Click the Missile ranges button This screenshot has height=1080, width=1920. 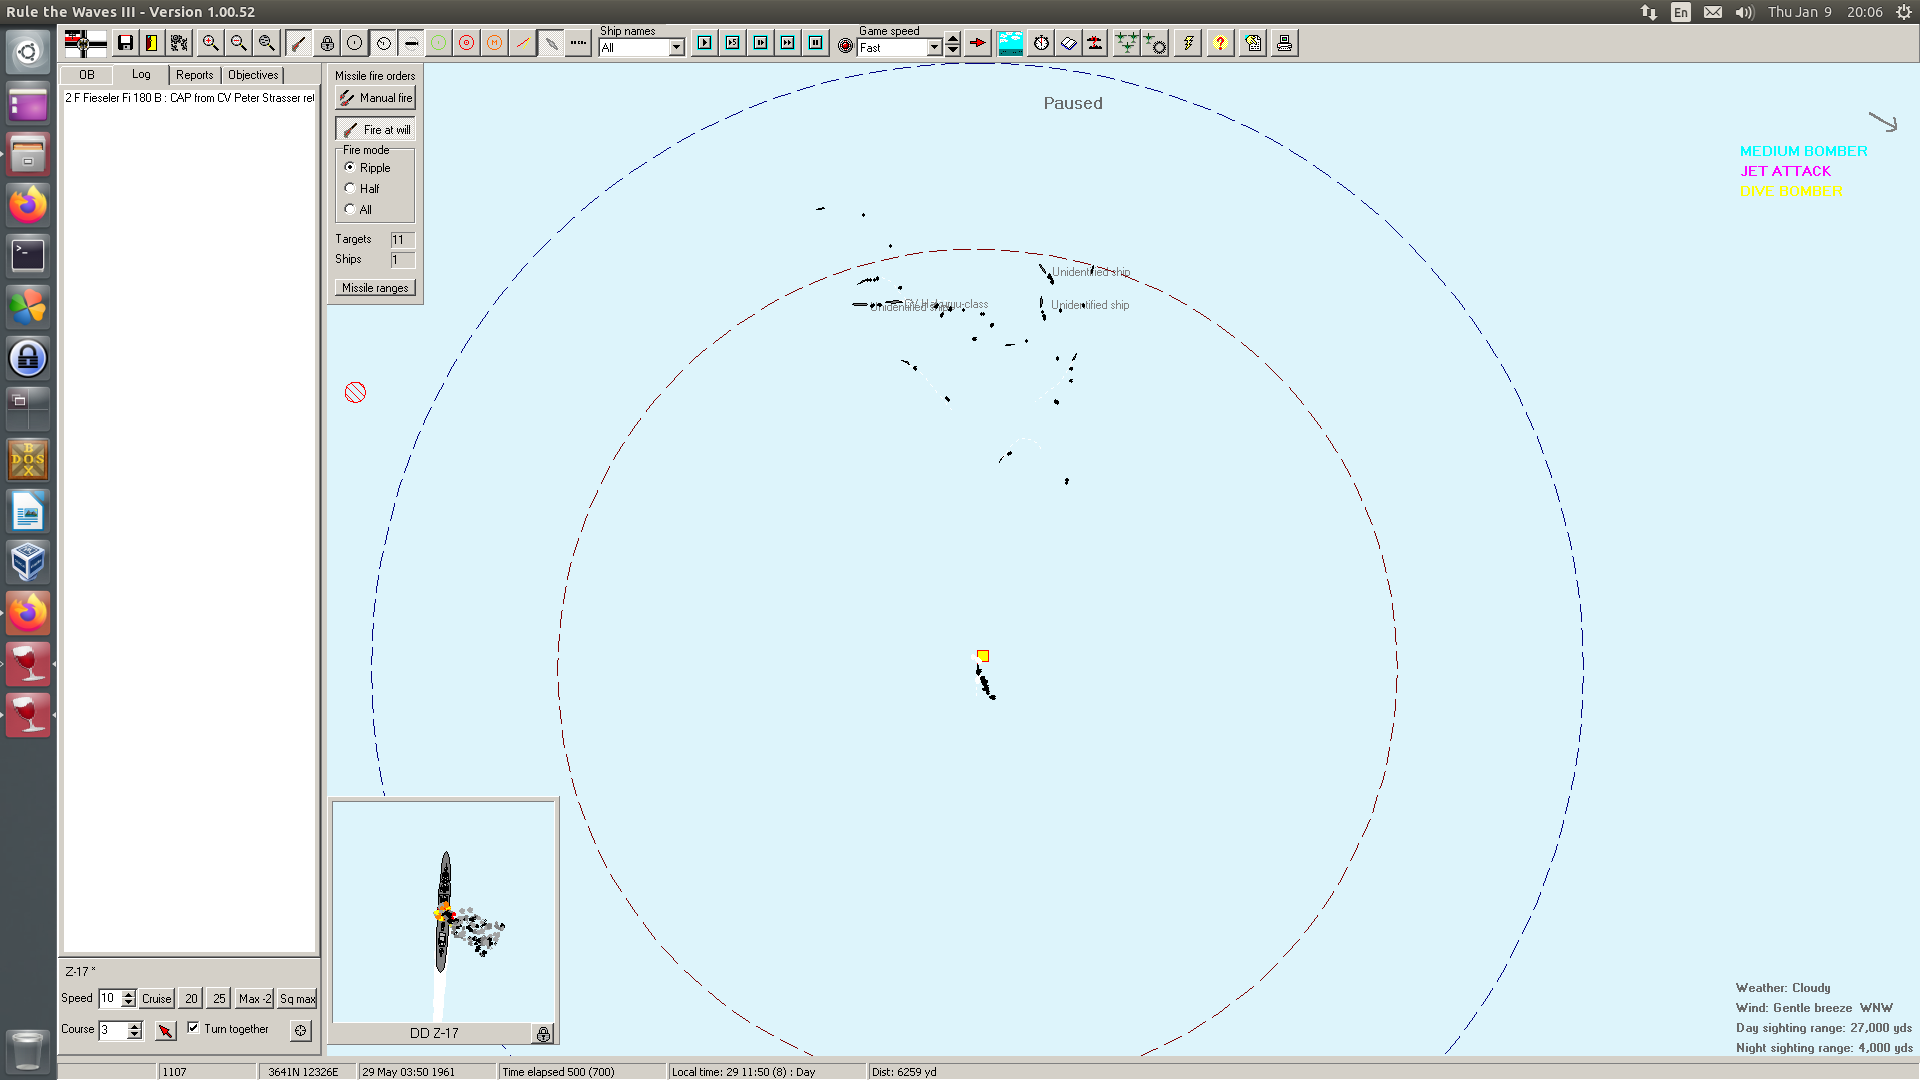pos(375,288)
